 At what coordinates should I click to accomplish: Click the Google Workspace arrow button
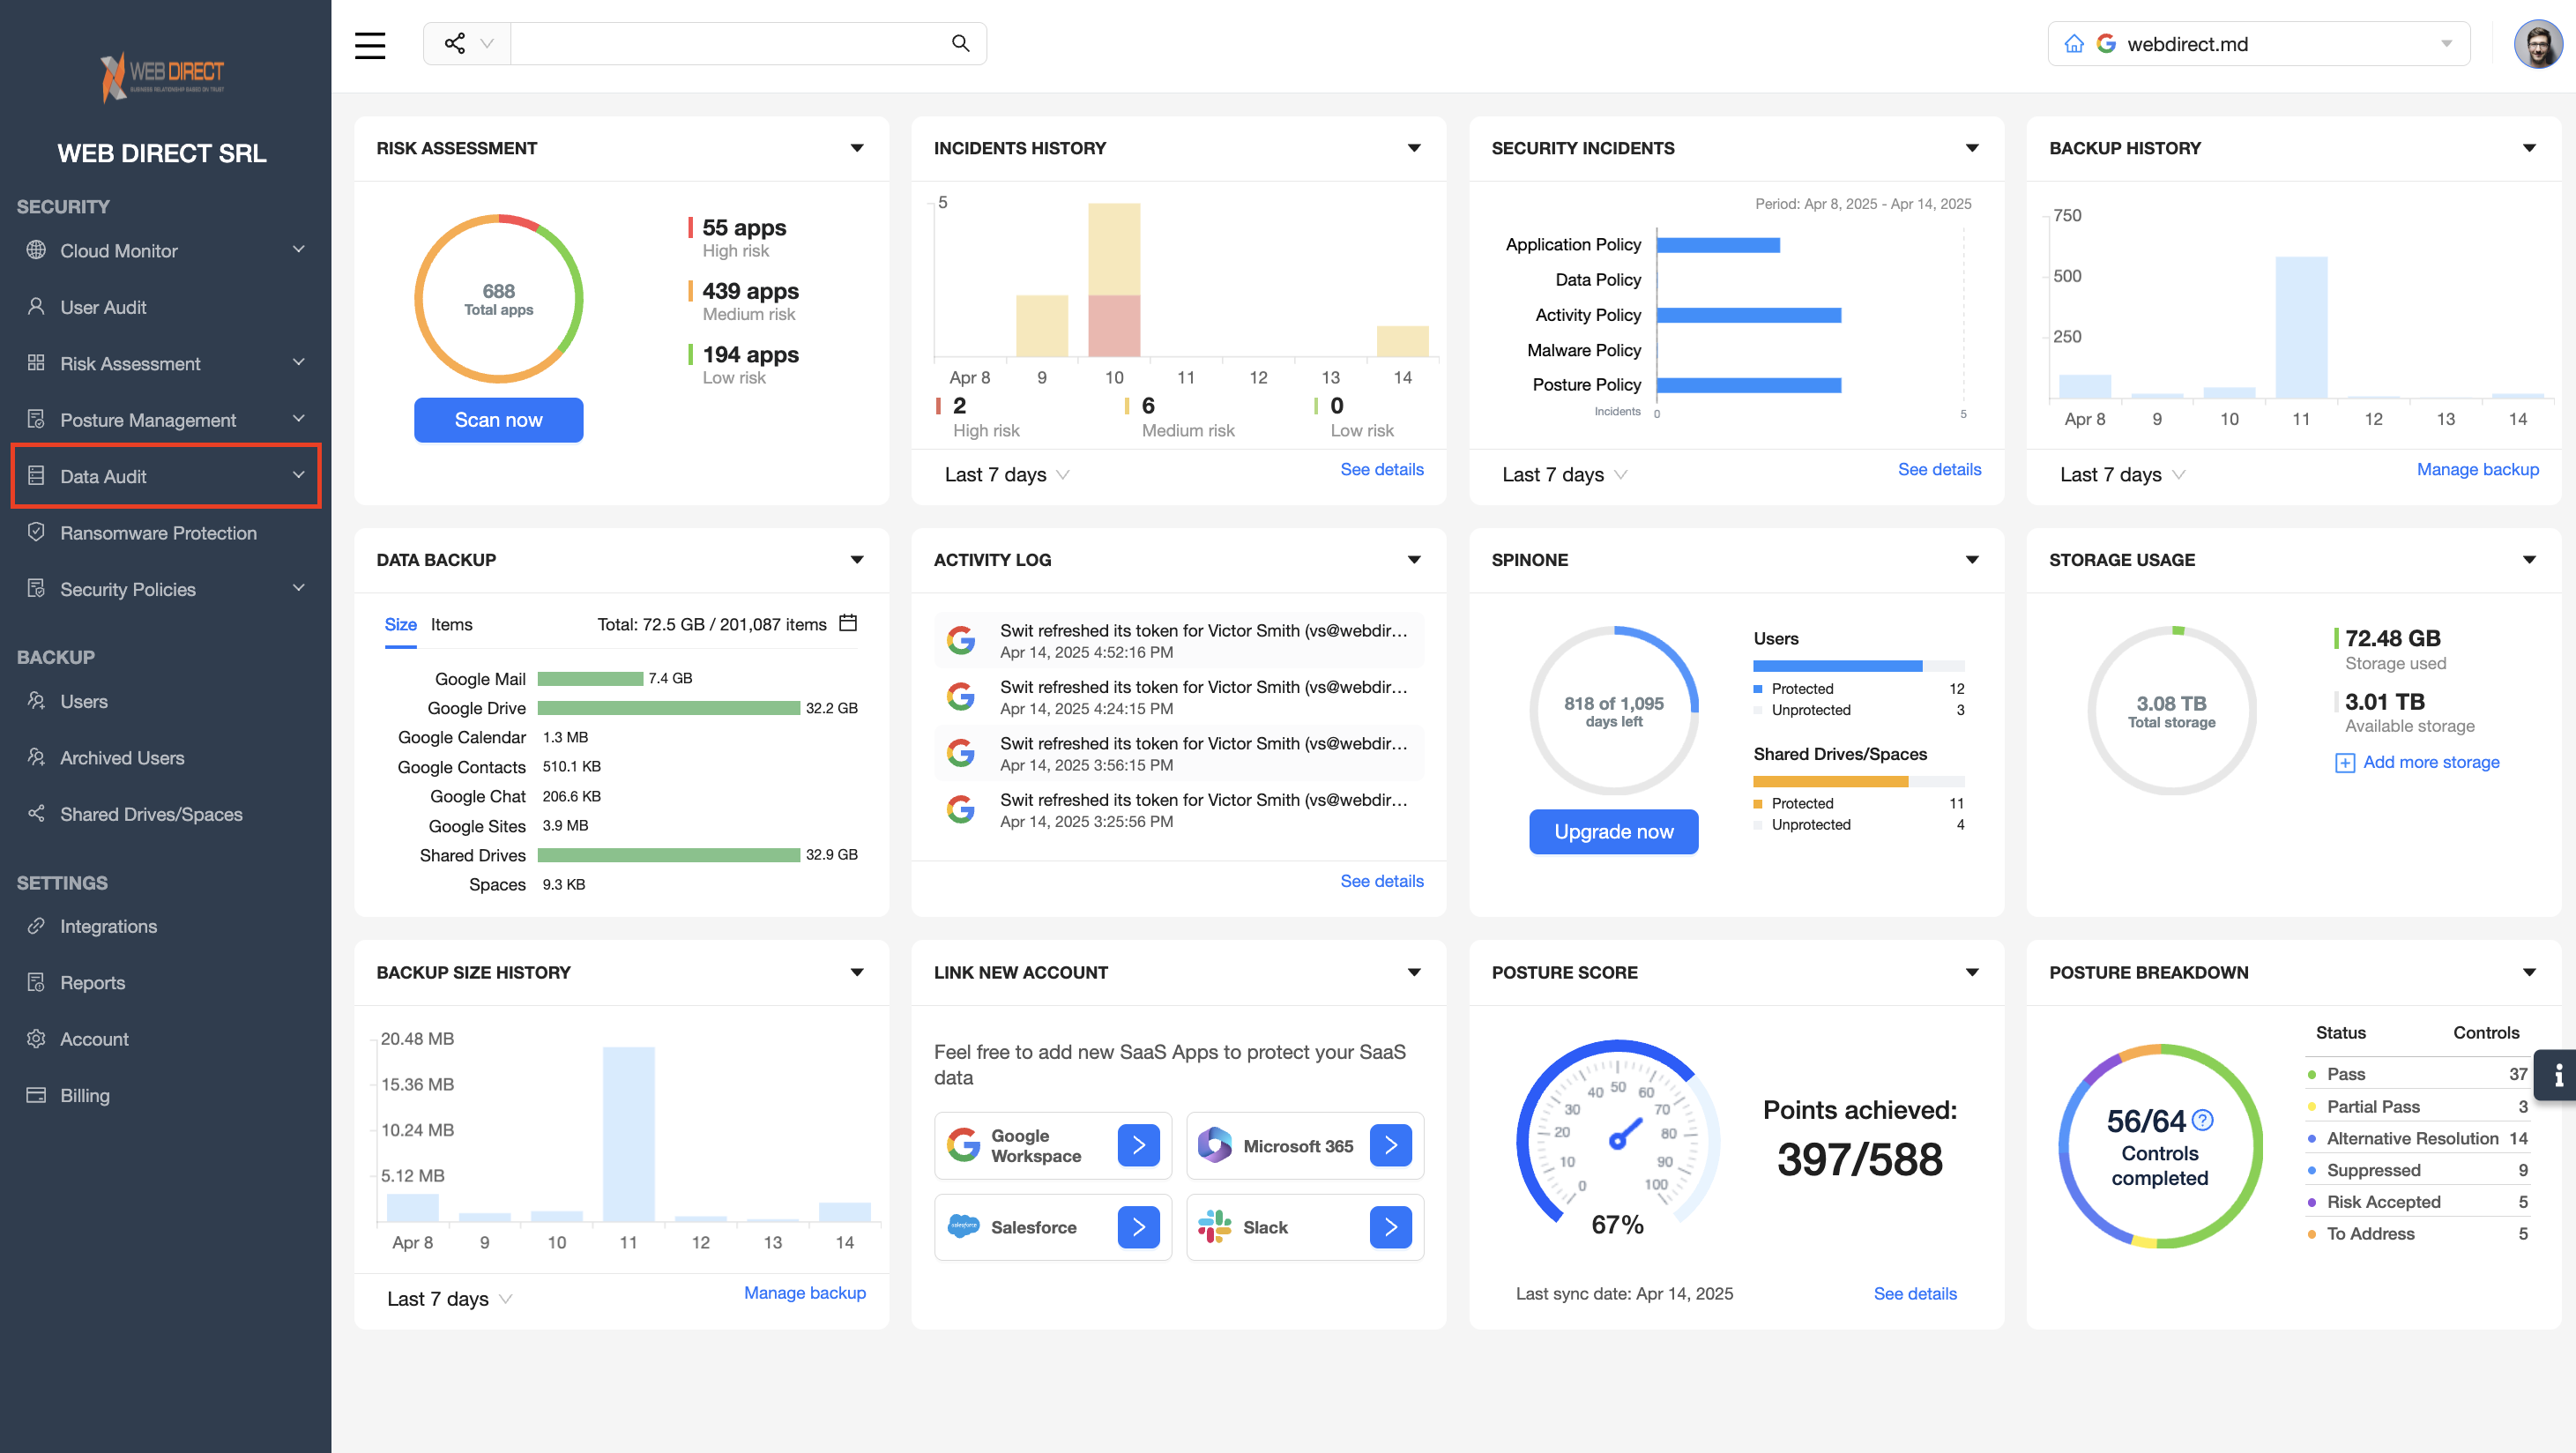pos(1138,1145)
